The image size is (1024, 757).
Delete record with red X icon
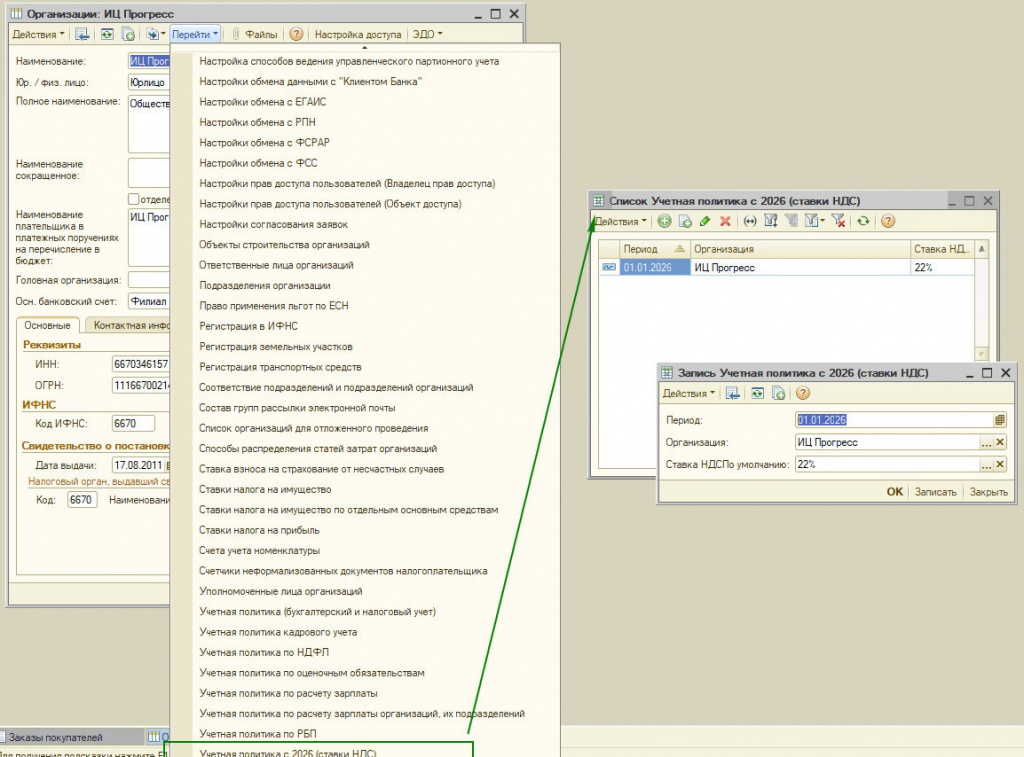[725, 221]
